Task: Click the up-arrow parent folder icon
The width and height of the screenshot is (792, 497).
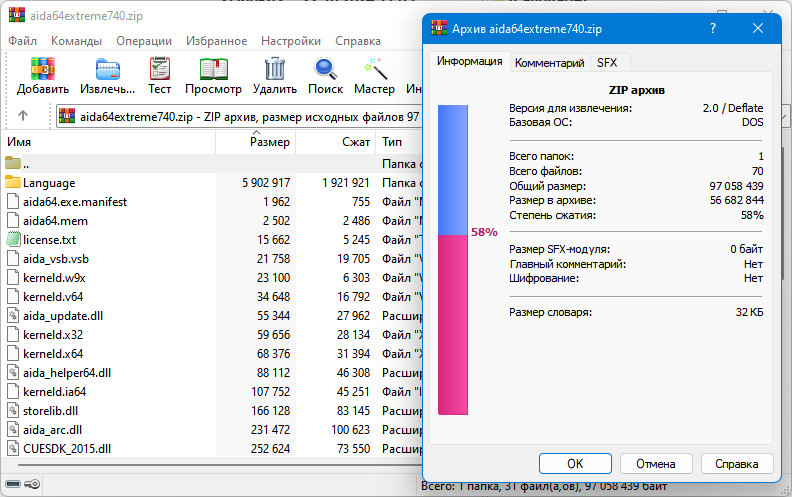Action: pos(23,116)
